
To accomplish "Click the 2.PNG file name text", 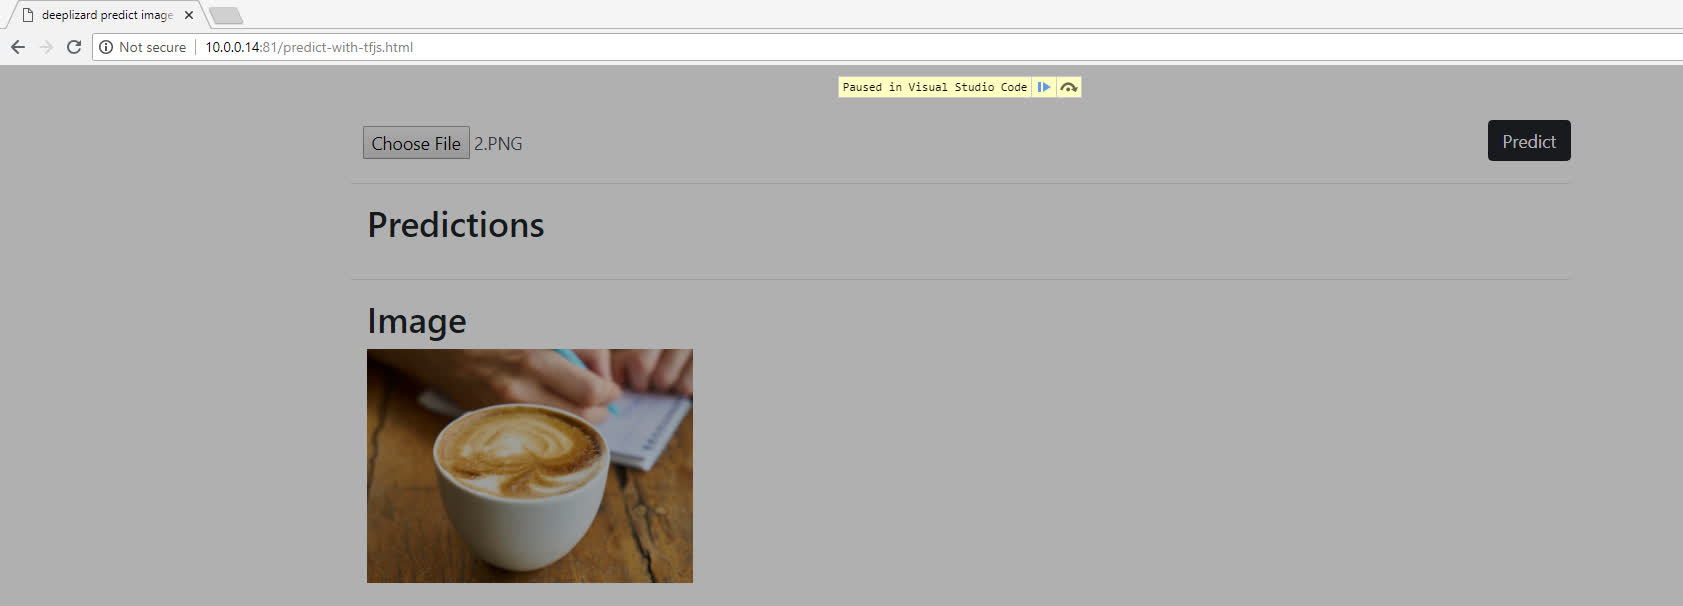I will point(498,144).
